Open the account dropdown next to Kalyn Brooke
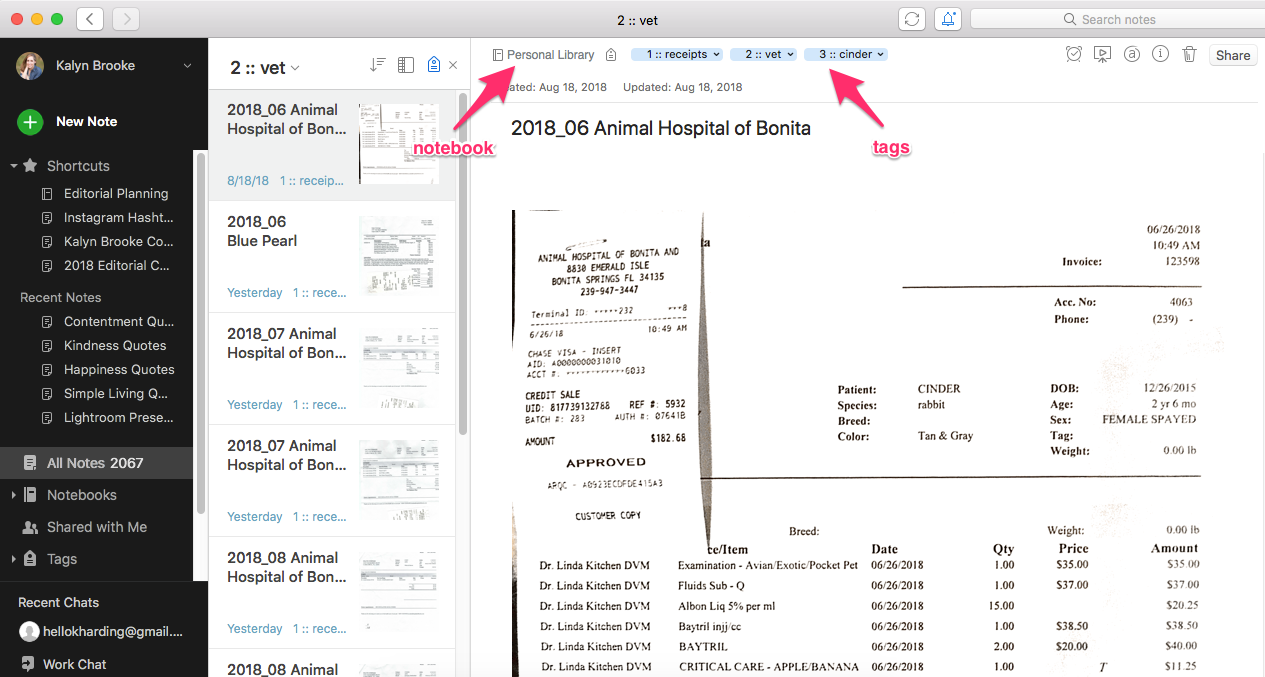 coord(188,66)
